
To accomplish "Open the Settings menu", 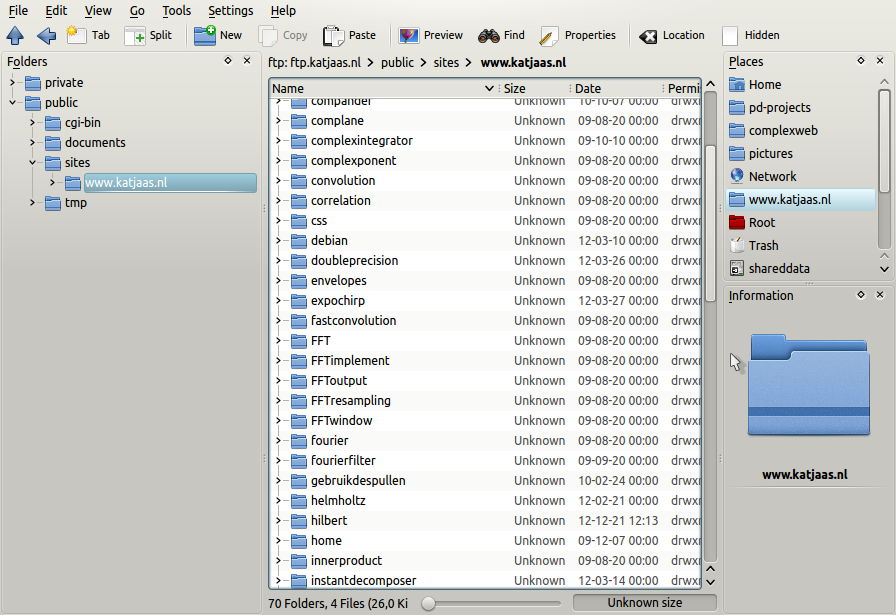I will coord(230,11).
